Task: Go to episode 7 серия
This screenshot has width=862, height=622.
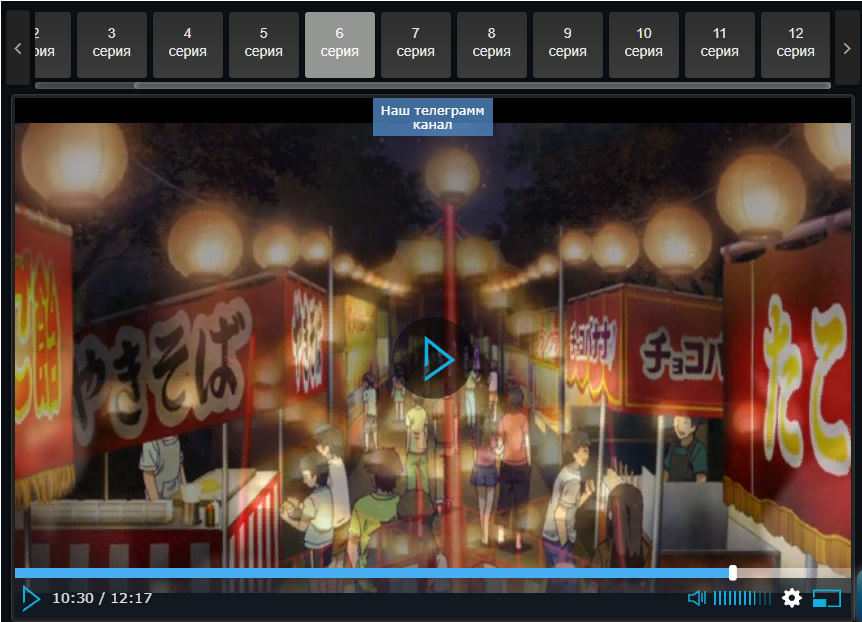Action: [416, 44]
